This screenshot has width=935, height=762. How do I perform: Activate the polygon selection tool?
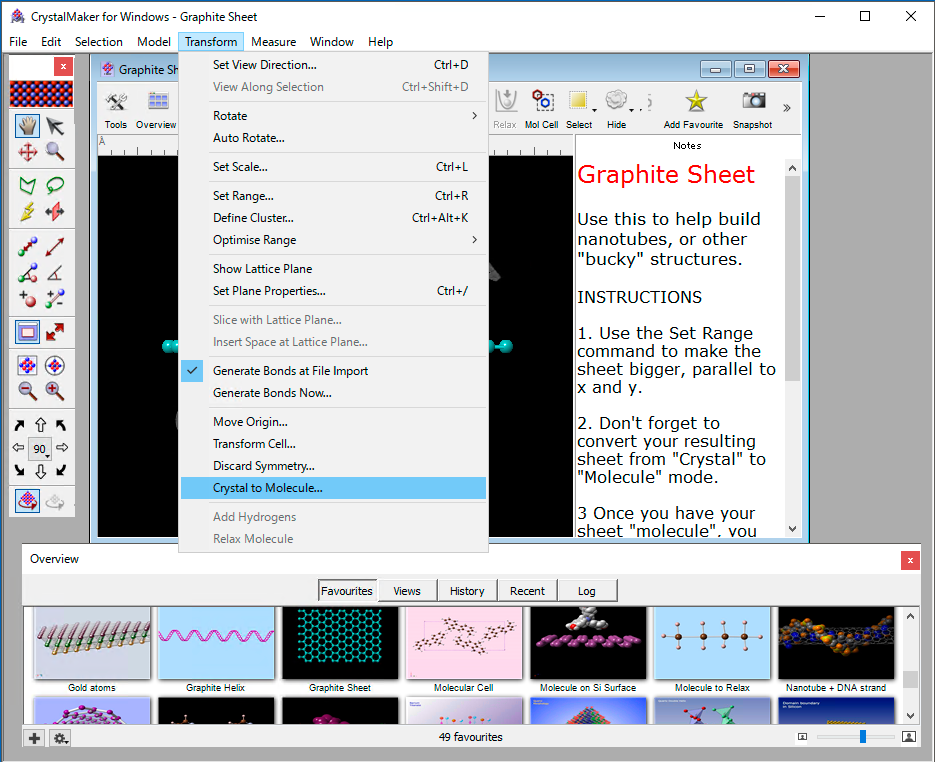(27, 185)
